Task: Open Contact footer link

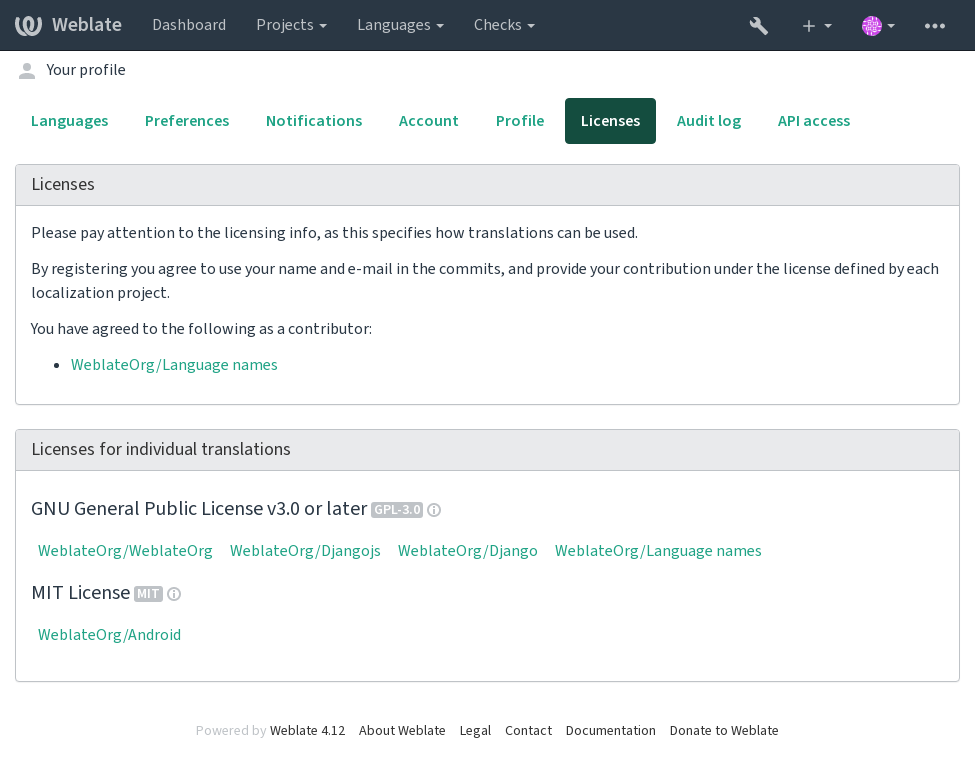Action: 528,730
